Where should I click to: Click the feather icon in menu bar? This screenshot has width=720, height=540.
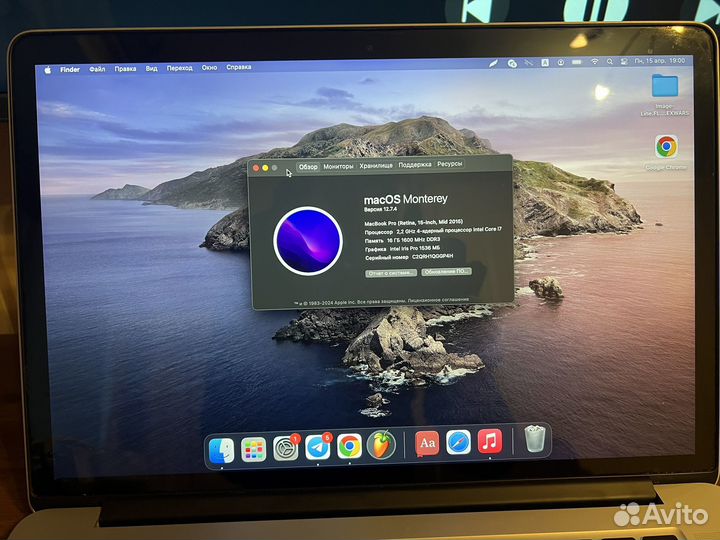494,63
